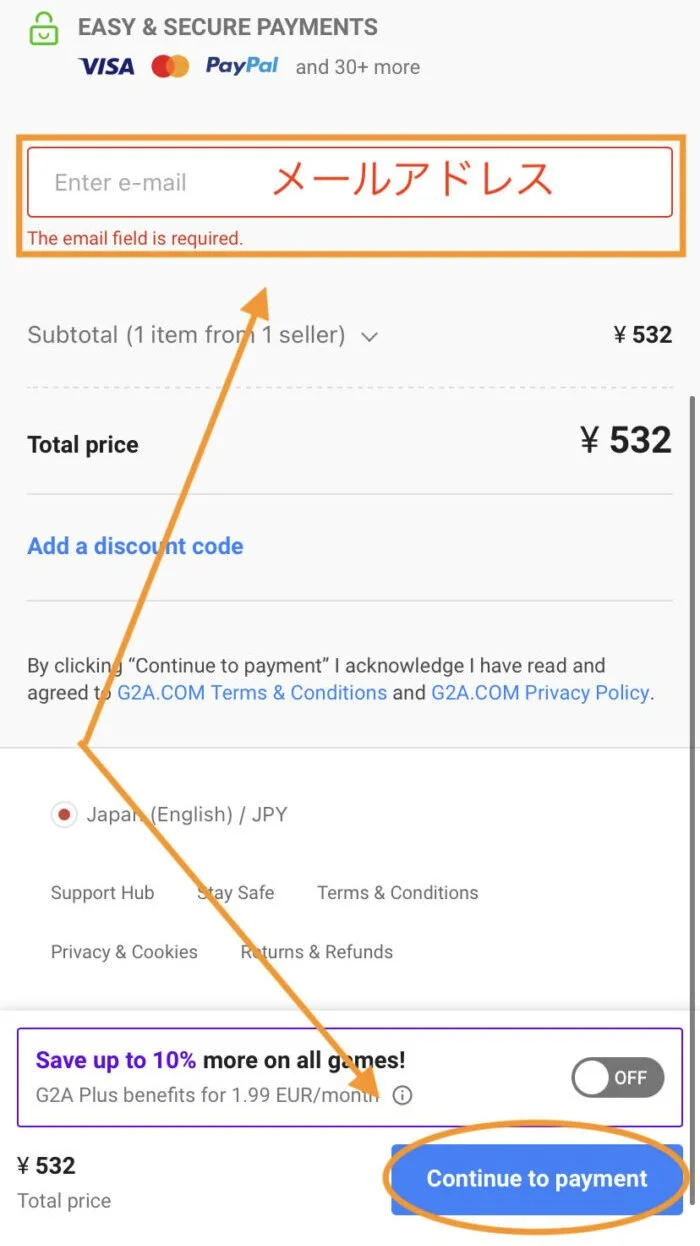
Task: Open the Returns & Refunds footer link
Action: click(317, 952)
